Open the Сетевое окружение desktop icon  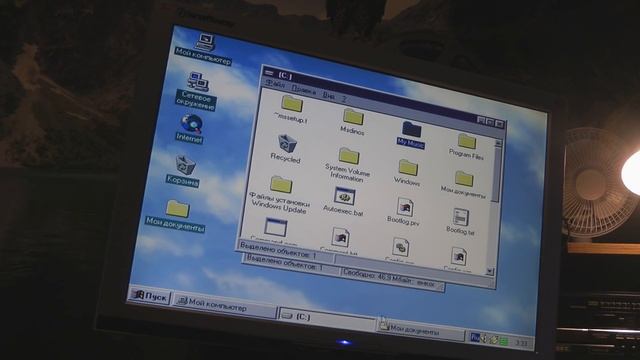tap(197, 91)
